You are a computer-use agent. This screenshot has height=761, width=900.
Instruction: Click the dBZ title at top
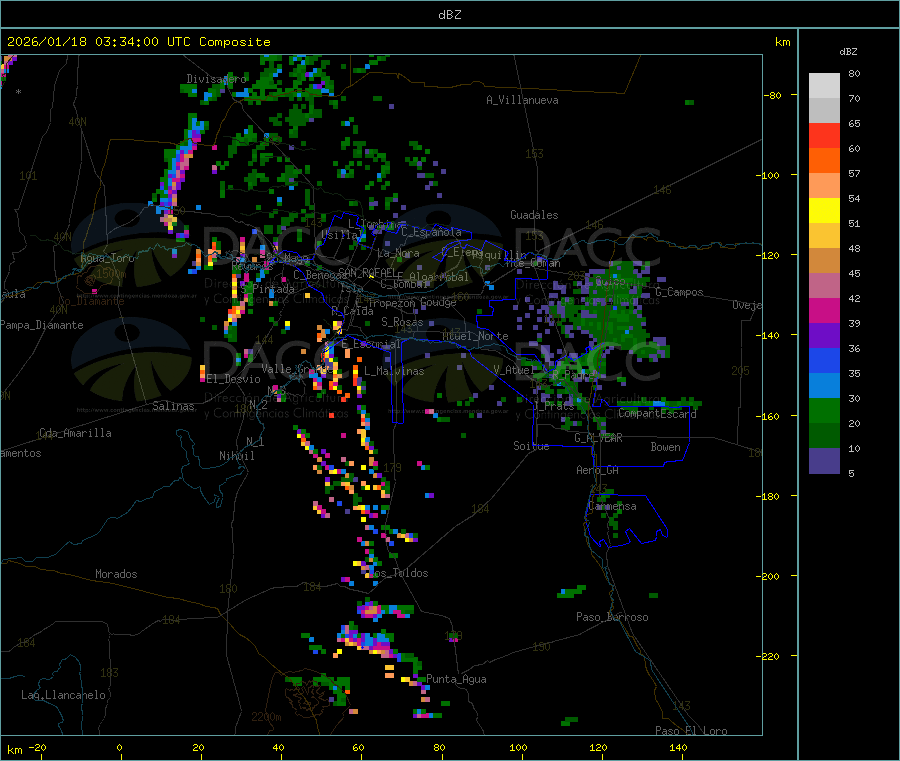449,15
